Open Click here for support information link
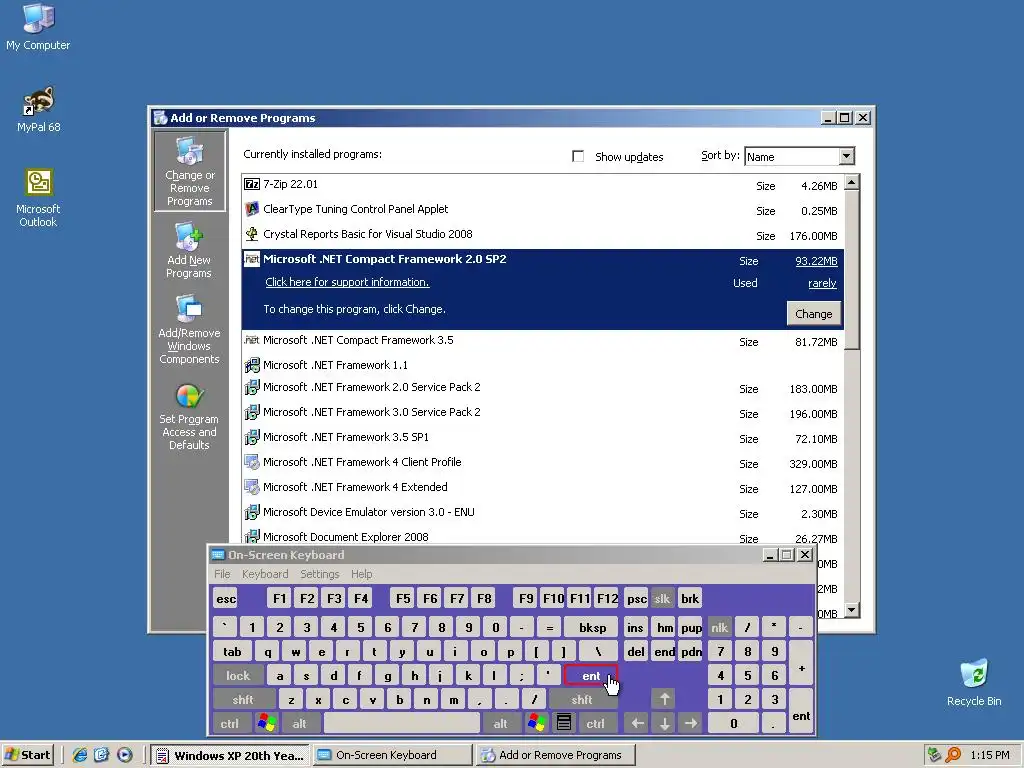Image resolution: width=1024 pixels, height=768 pixels. [347, 282]
